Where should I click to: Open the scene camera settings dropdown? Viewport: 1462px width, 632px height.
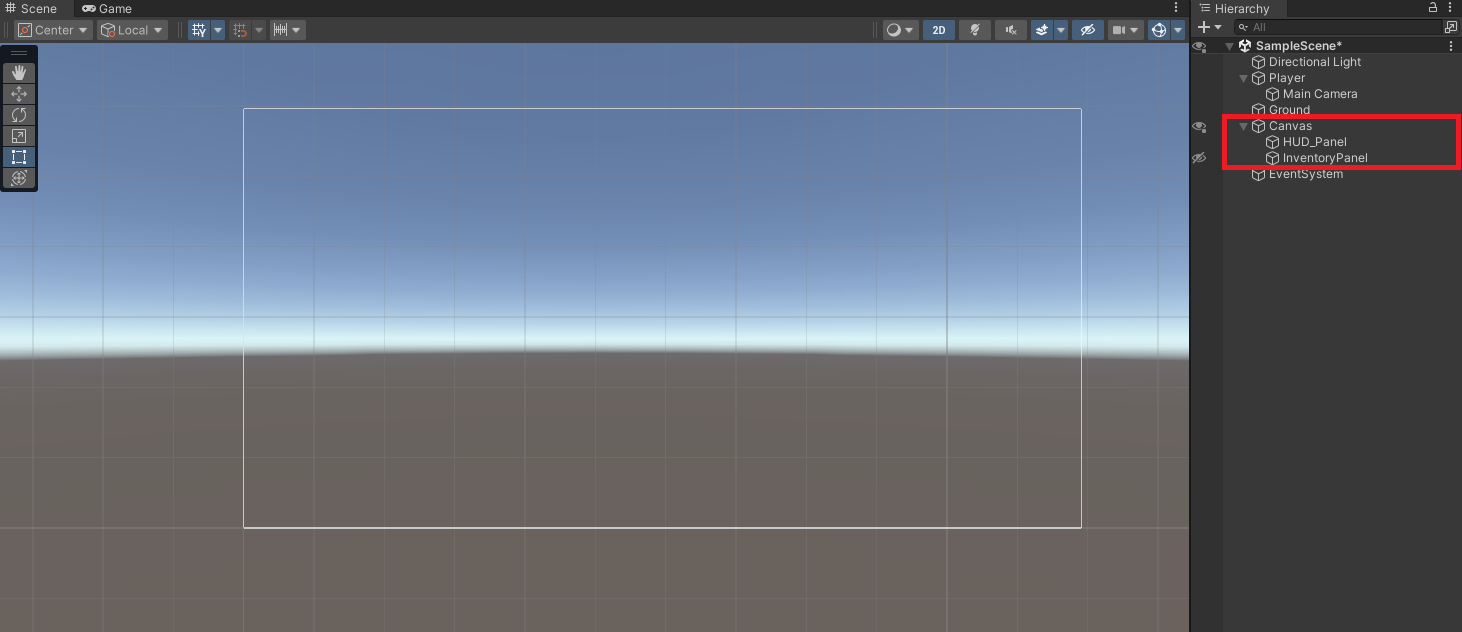[x=1125, y=30]
